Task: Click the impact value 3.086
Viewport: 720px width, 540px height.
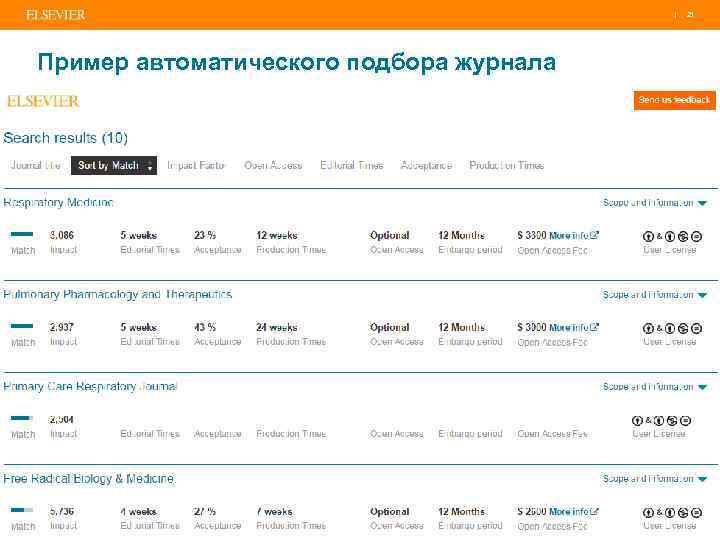Action: tap(62, 235)
